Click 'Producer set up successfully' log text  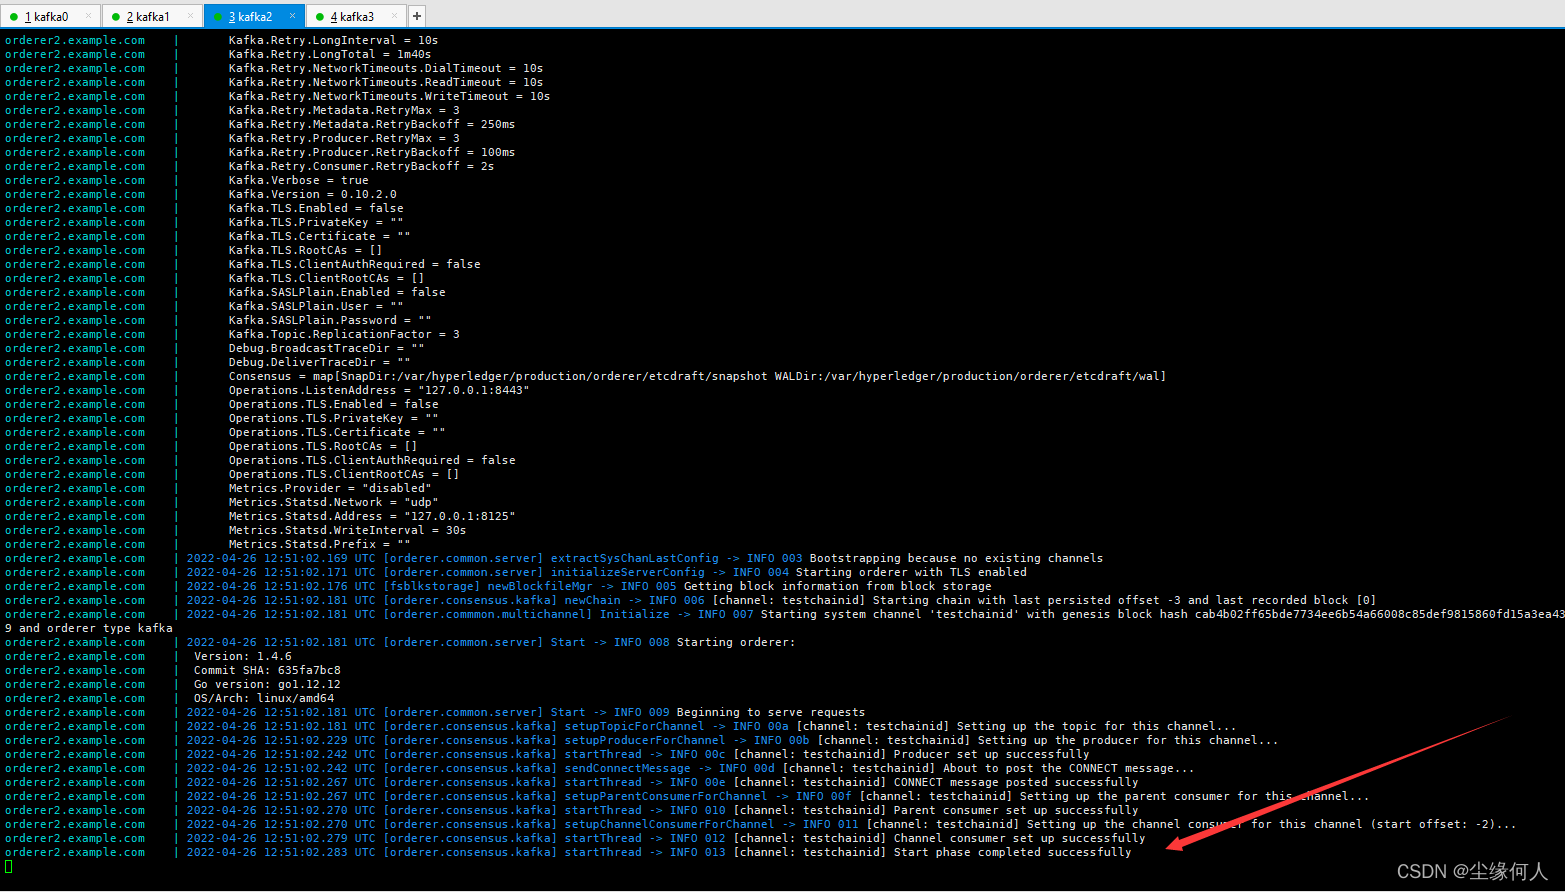(991, 754)
